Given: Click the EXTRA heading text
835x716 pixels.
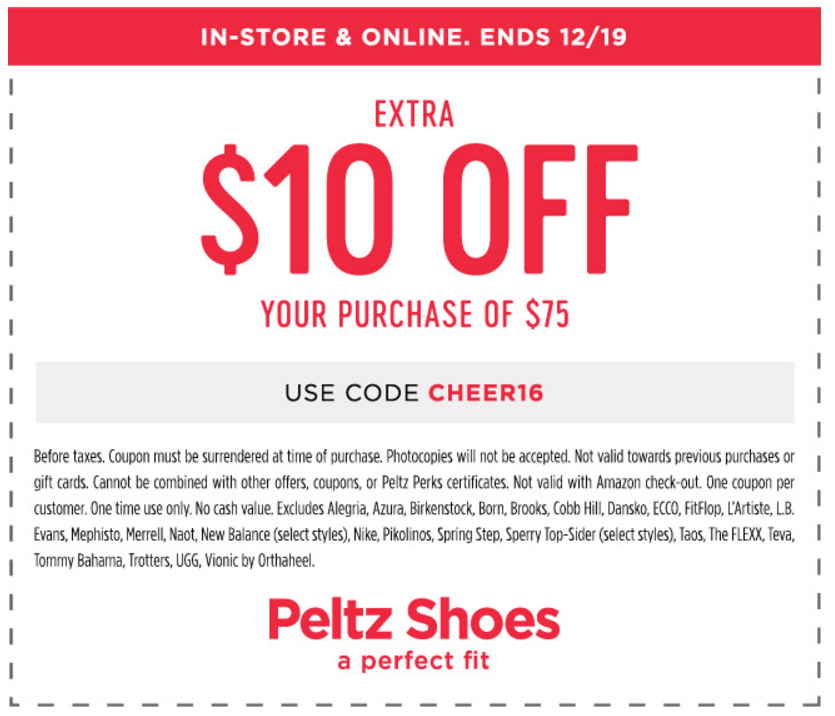Looking at the screenshot, I should [x=414, y=114].
